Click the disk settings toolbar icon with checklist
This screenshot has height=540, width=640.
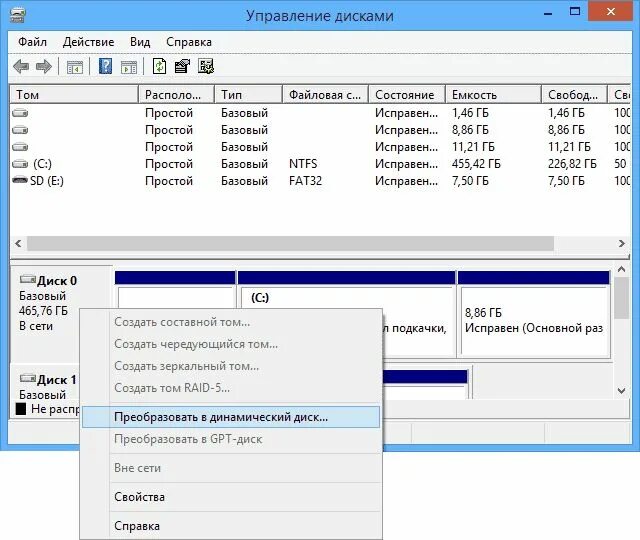click(206, 66)
